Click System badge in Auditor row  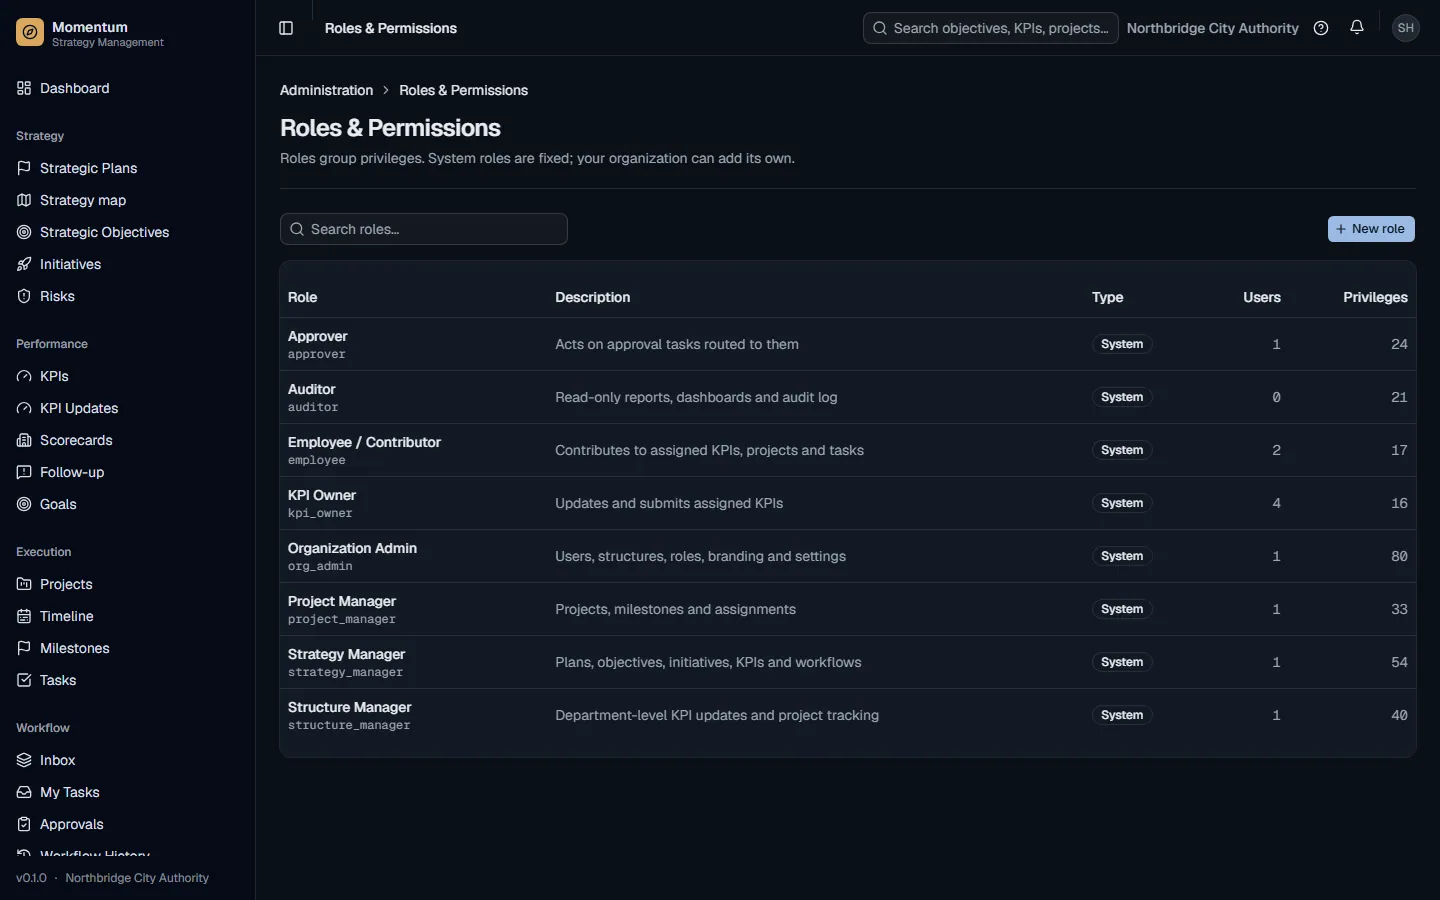pyautogui.click(x=1122, y=397)
